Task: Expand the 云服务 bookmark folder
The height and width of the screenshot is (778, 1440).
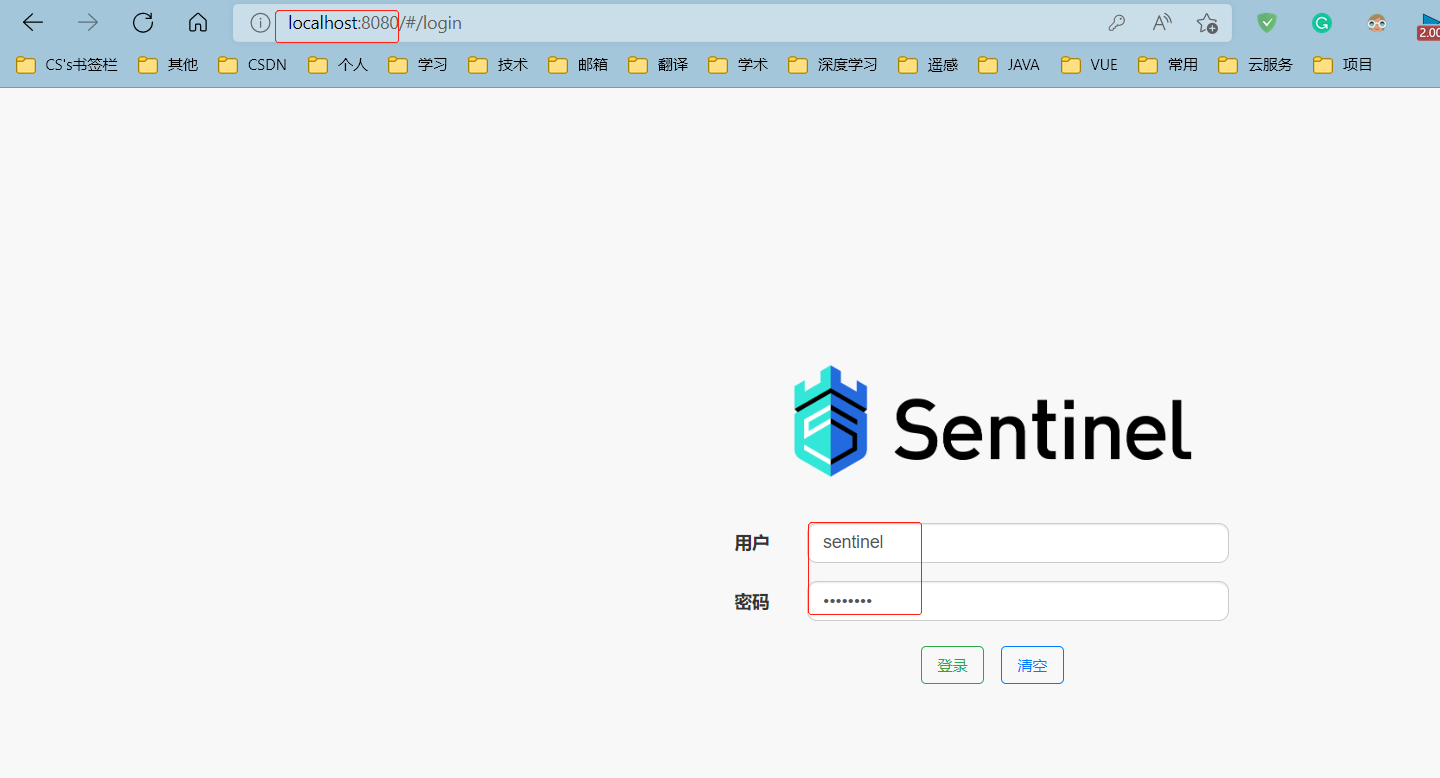Action: tap(1256, 65)
